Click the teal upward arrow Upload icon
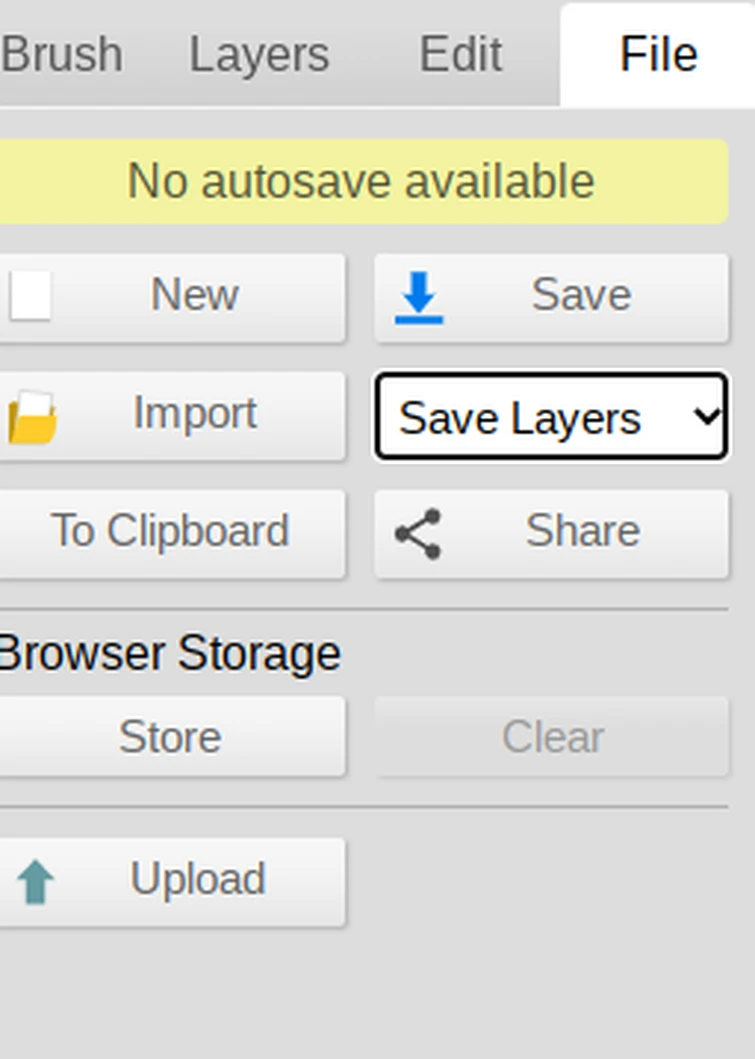 coord(36,882)
